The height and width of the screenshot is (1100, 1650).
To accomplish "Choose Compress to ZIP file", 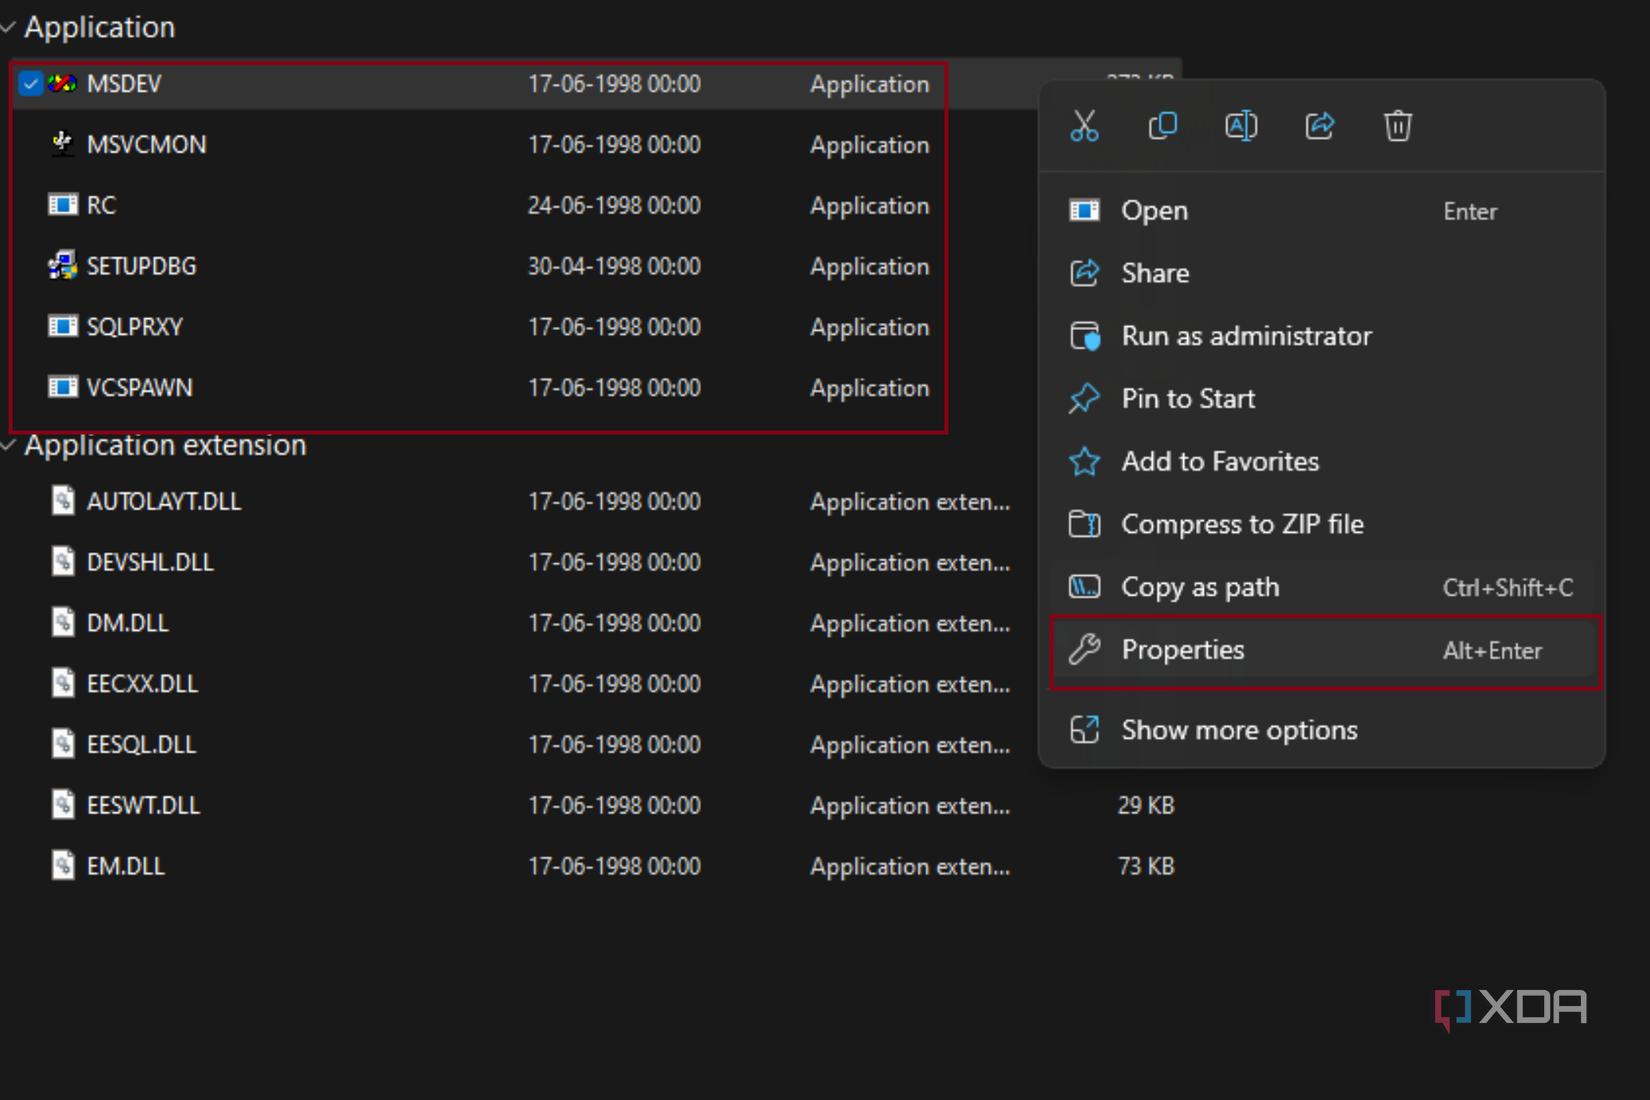I will pyautogui.click(x=1322, y=524).
